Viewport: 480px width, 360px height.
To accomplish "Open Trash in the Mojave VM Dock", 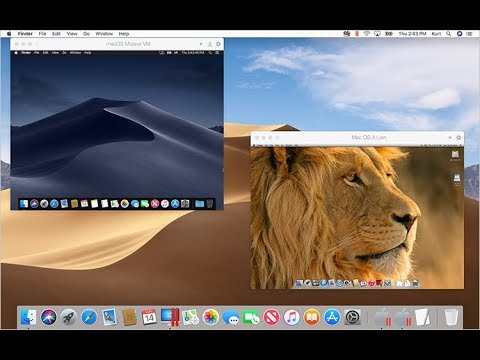I will [x=210, y=203].
